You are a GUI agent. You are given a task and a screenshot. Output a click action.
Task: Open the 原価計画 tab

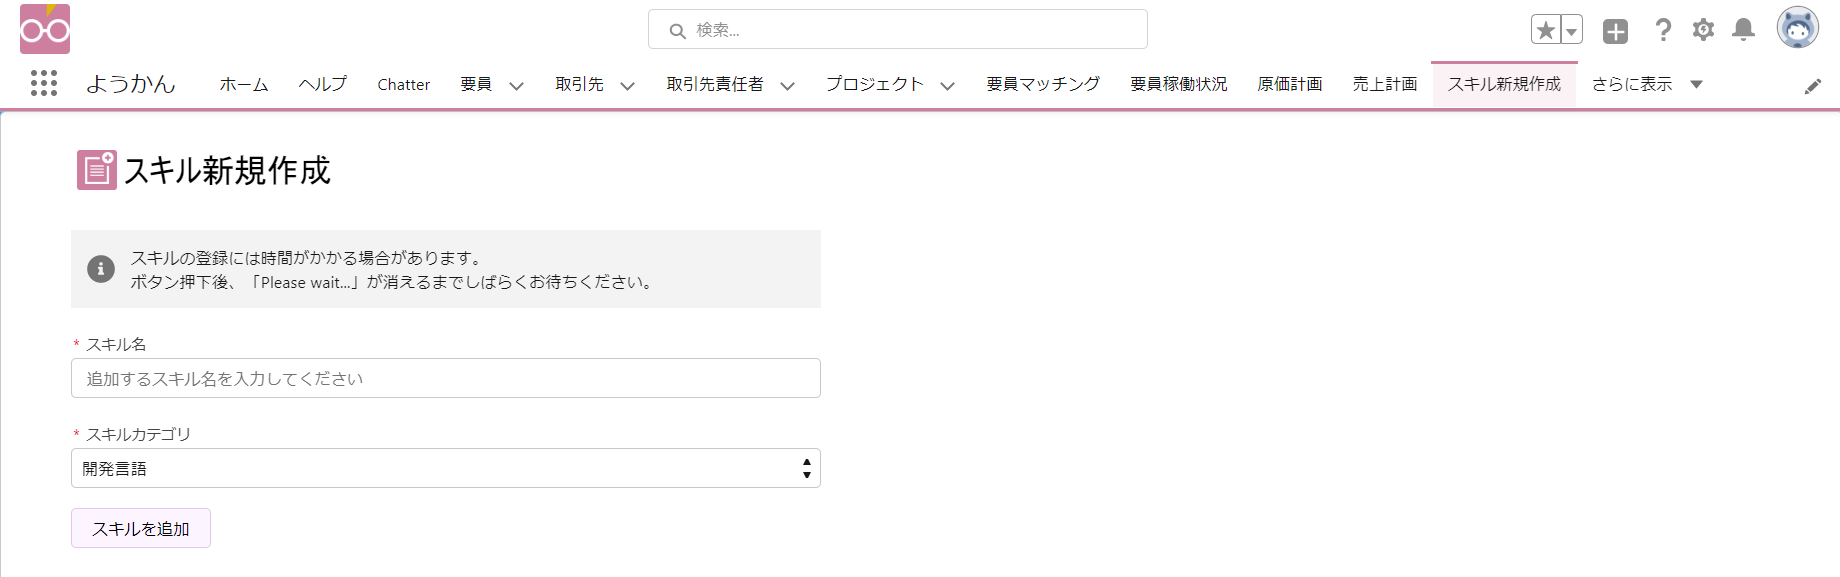[1290, 85]
